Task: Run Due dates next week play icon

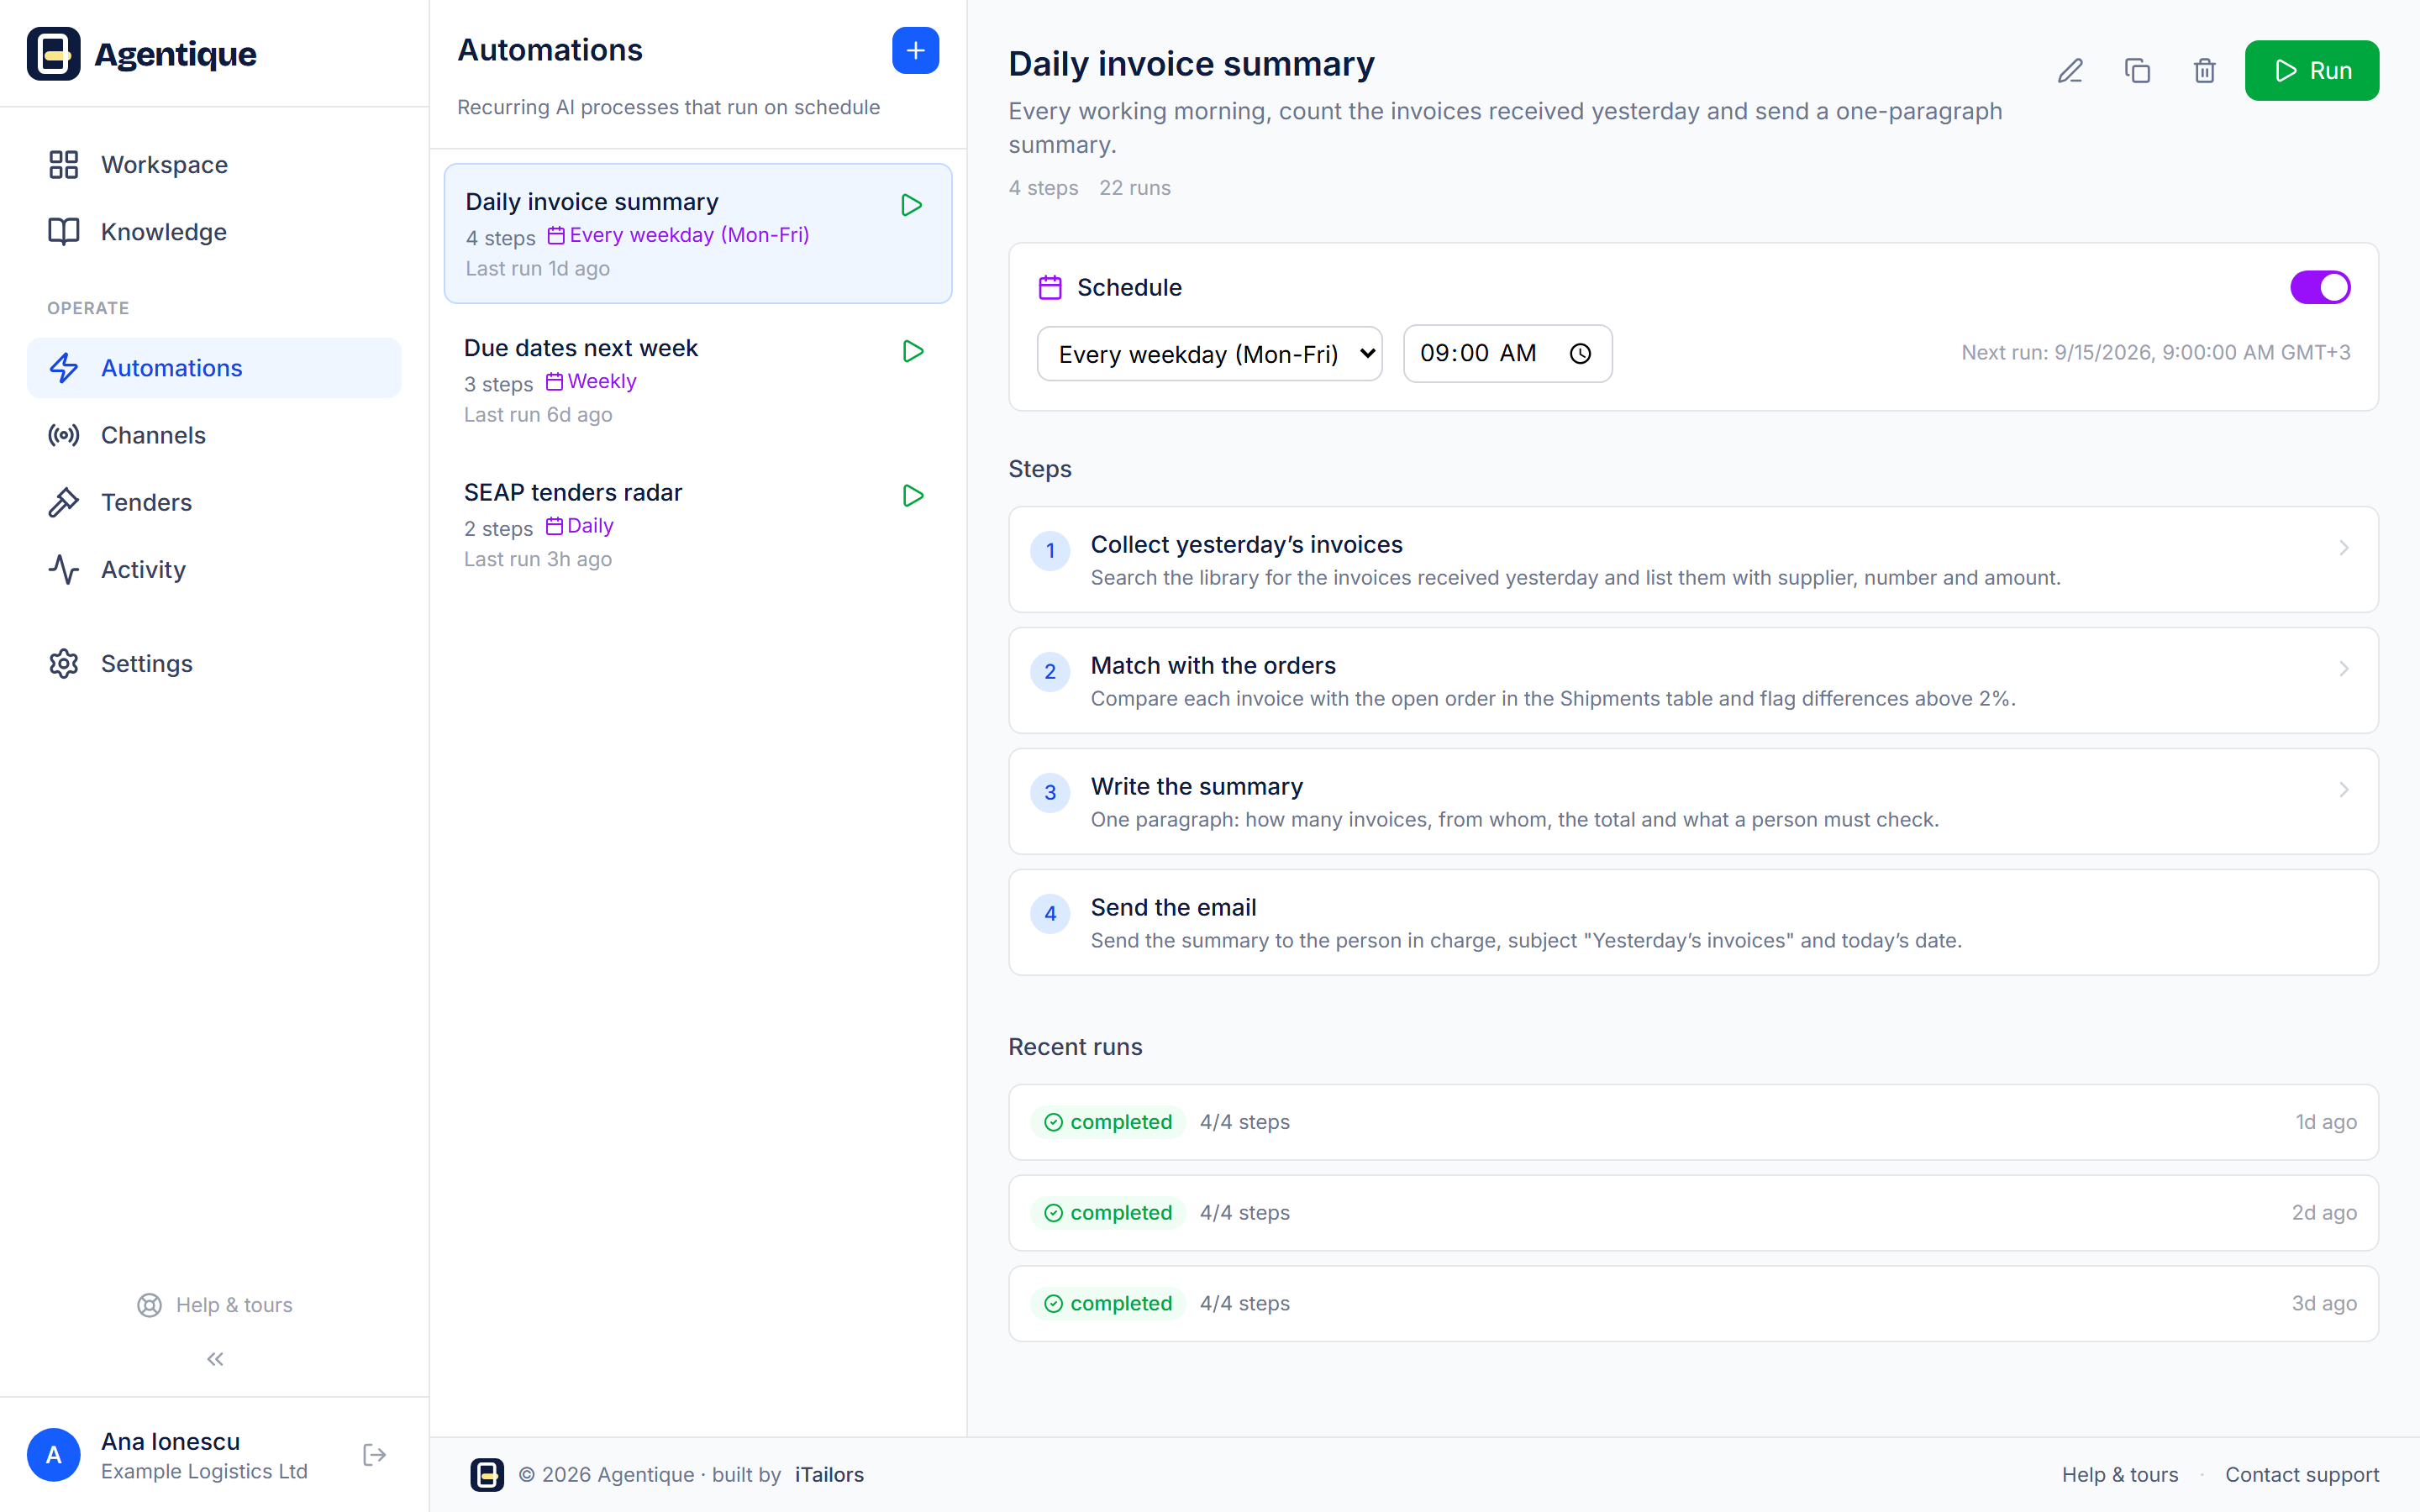Action: pyautogui.click(x=913, y=351)
